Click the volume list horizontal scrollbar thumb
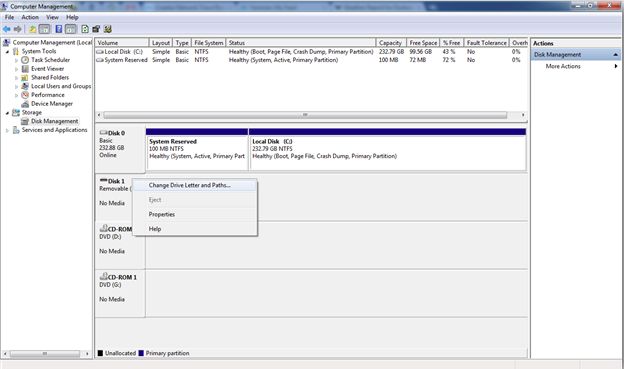624x369 pixels. [305, 115]
